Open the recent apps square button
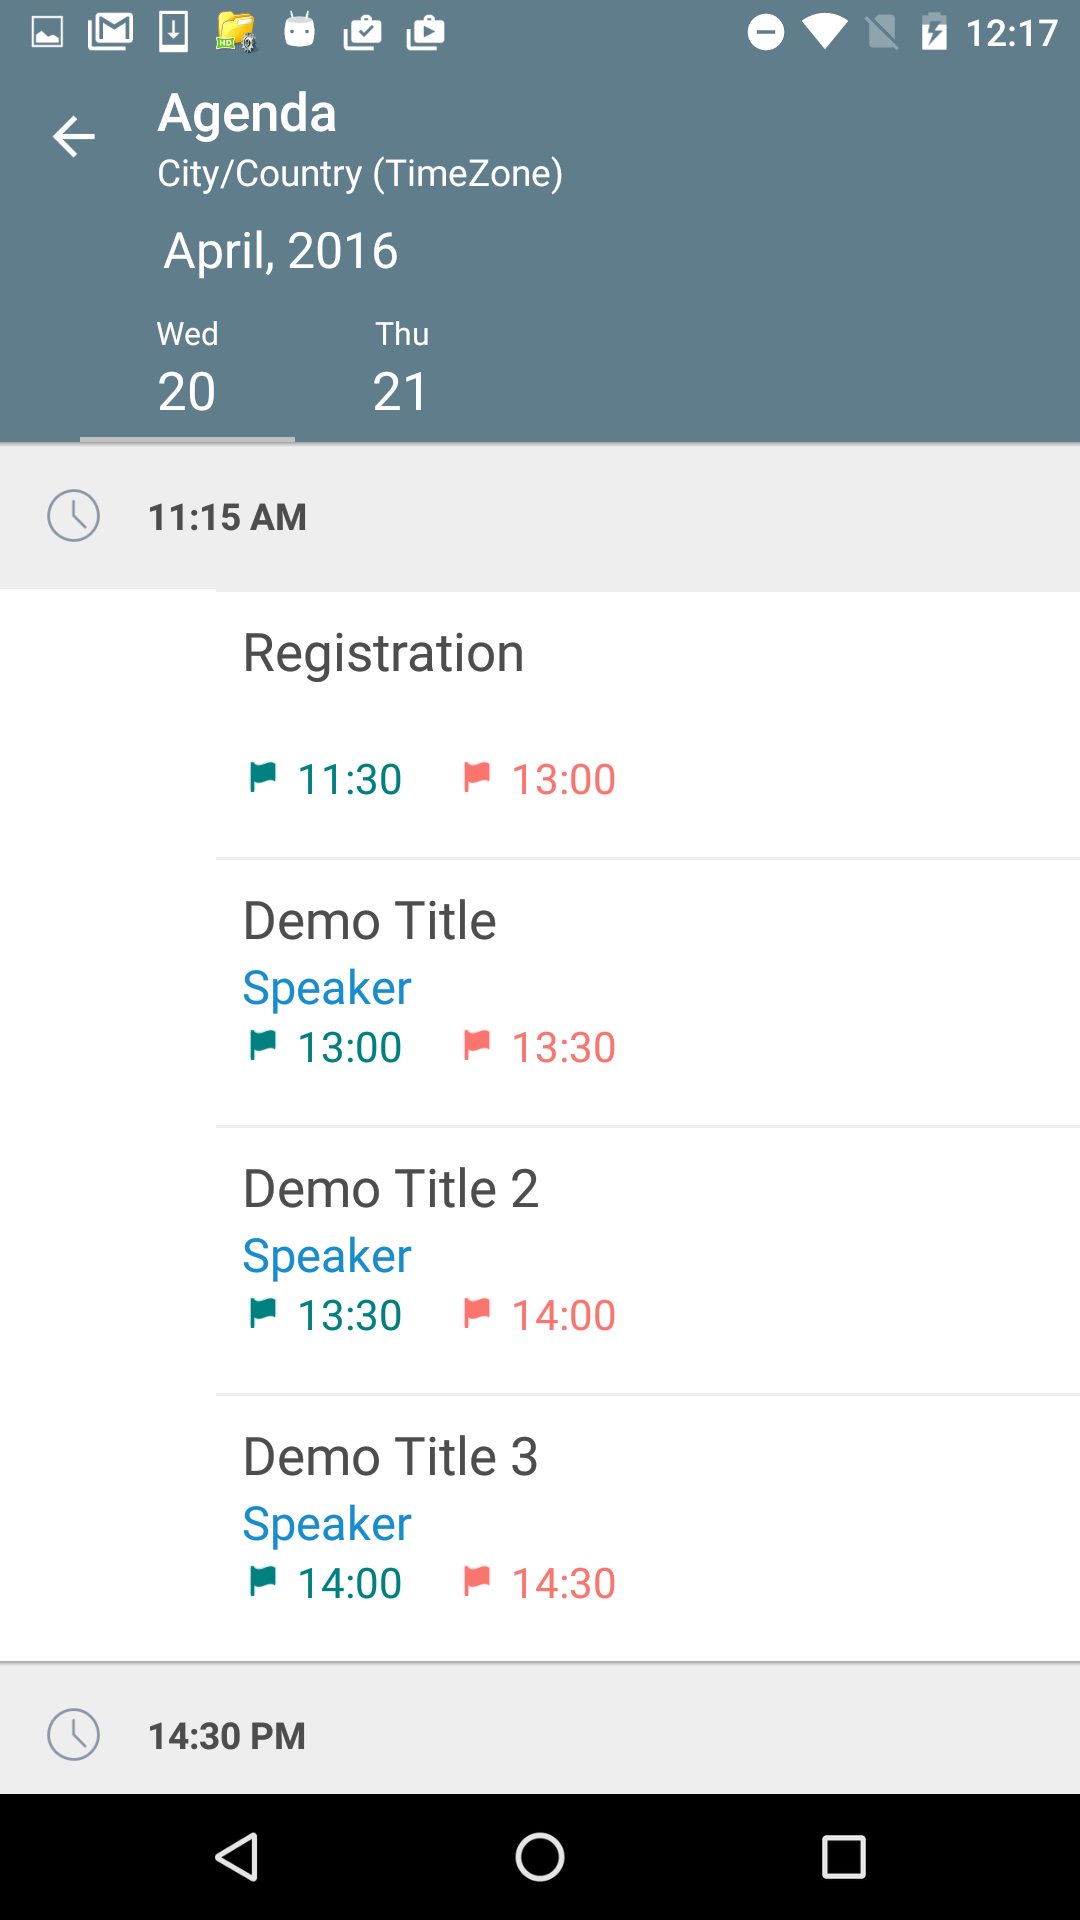Viewport: 1080px width, 1920px height. coord(843,1857)
